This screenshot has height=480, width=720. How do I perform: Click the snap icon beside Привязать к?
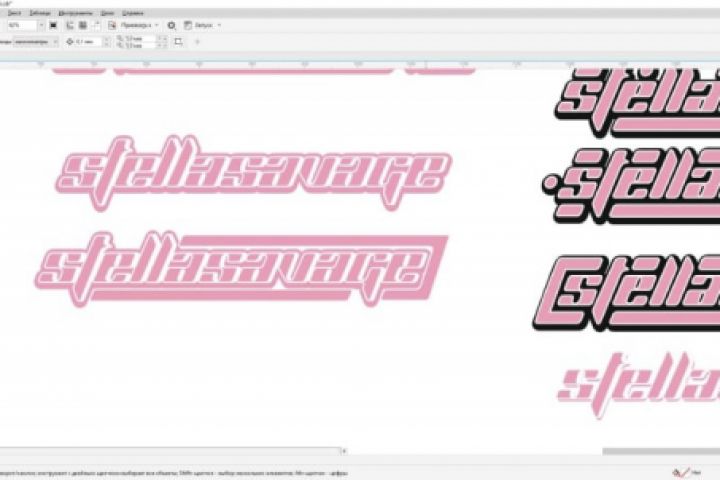[x=112, y=25]
